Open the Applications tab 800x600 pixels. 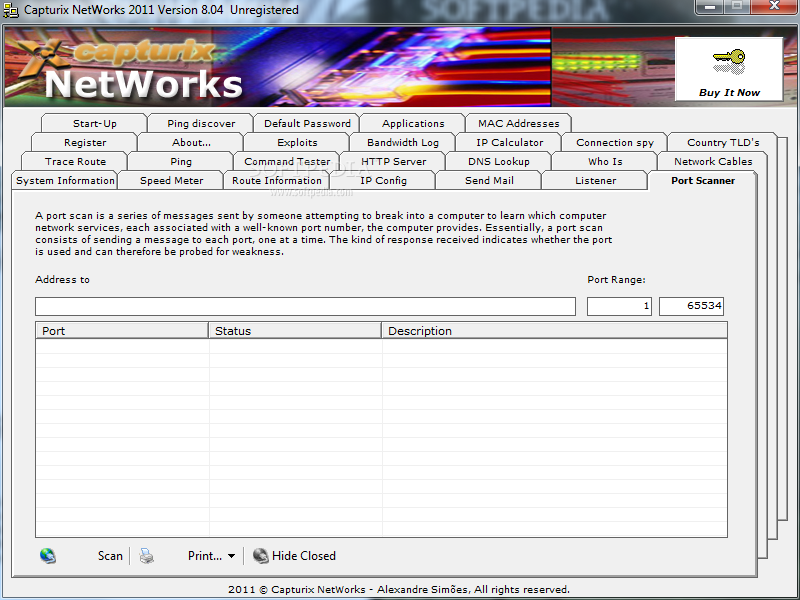[x=413, y=123]
